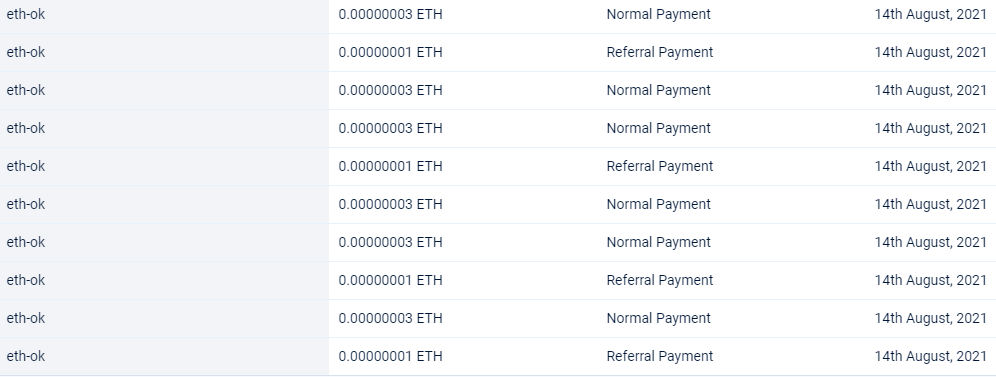Select the last Referral Payment label
The width and height of the screenshot is (996, 377).
click(659, 356)
